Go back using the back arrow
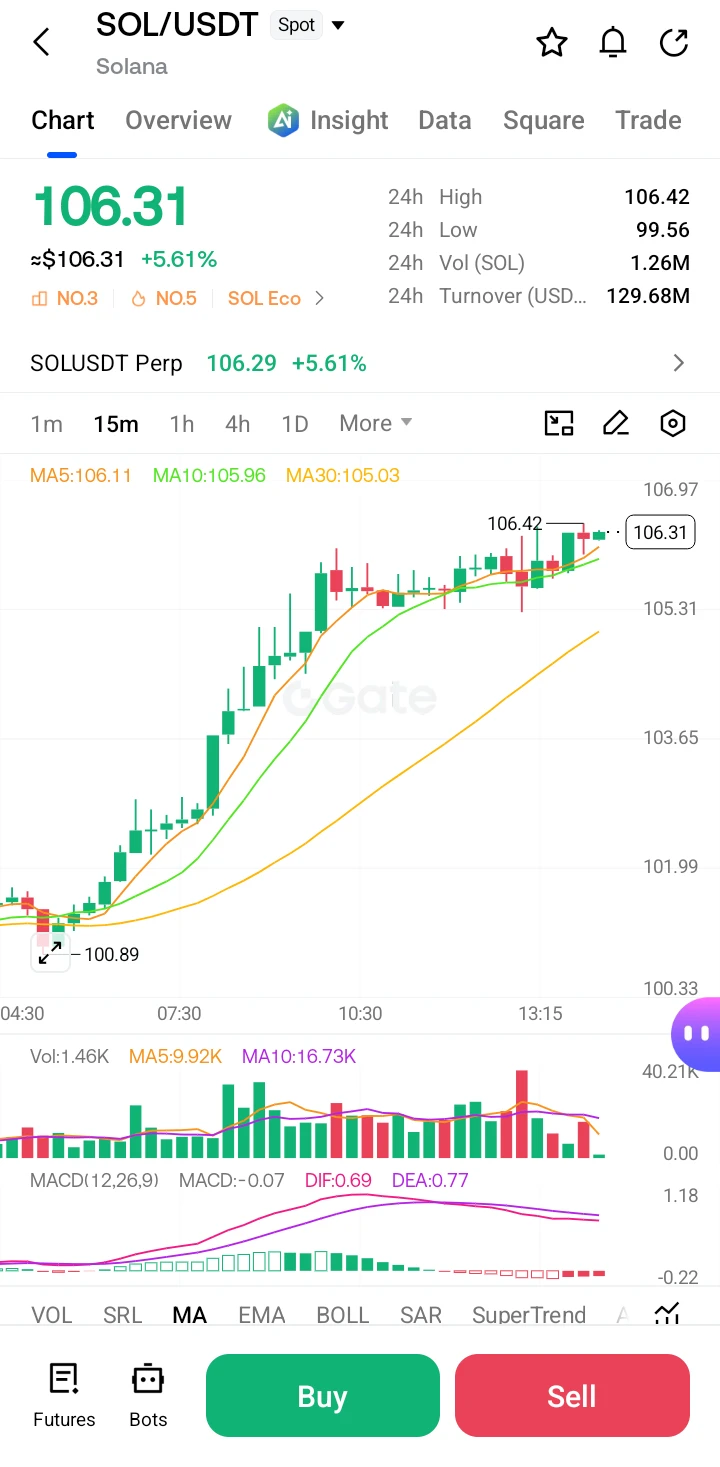 click(x=41, y=42)
